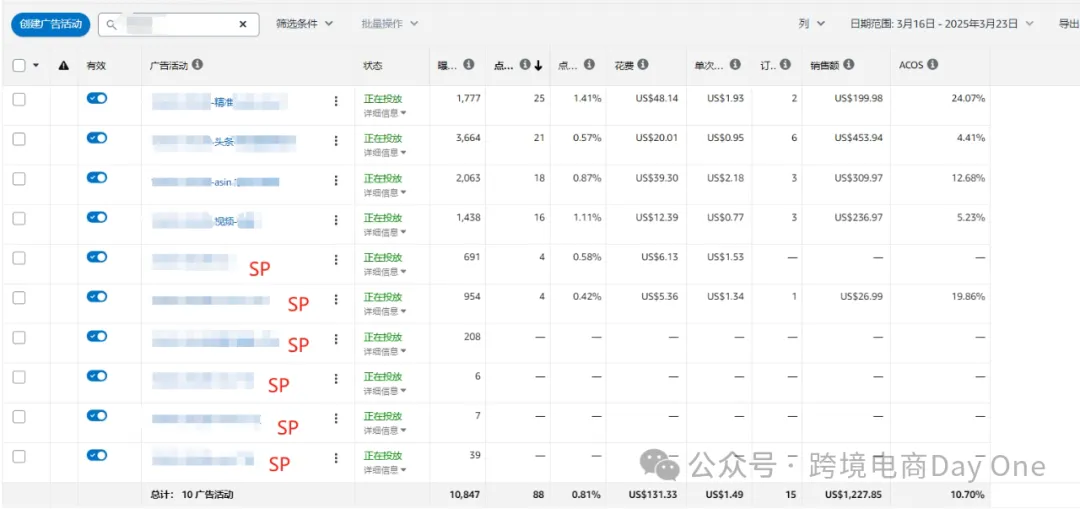
Task: Click the Create campaign button (创建广告活动)
Action: [x=50, y=24]
